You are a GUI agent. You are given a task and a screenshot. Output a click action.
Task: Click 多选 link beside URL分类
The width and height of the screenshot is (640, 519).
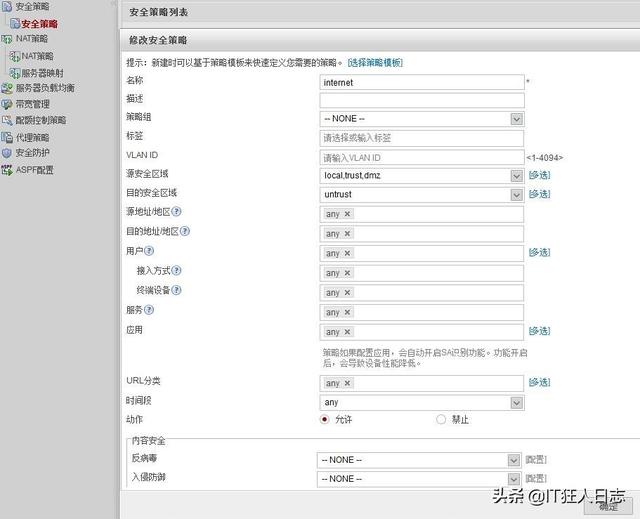(x=540, y=382)
